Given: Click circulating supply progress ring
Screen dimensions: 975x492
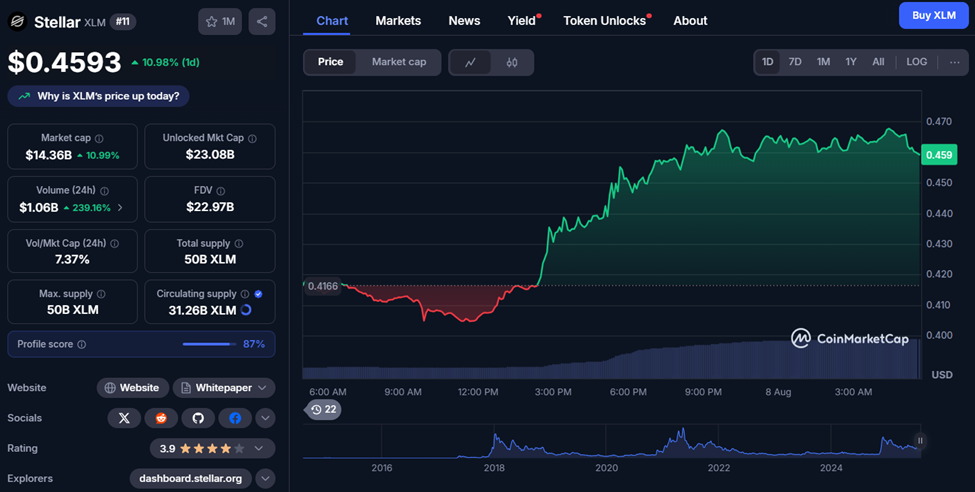Looking at the screenshot, I should coord(246,310).
